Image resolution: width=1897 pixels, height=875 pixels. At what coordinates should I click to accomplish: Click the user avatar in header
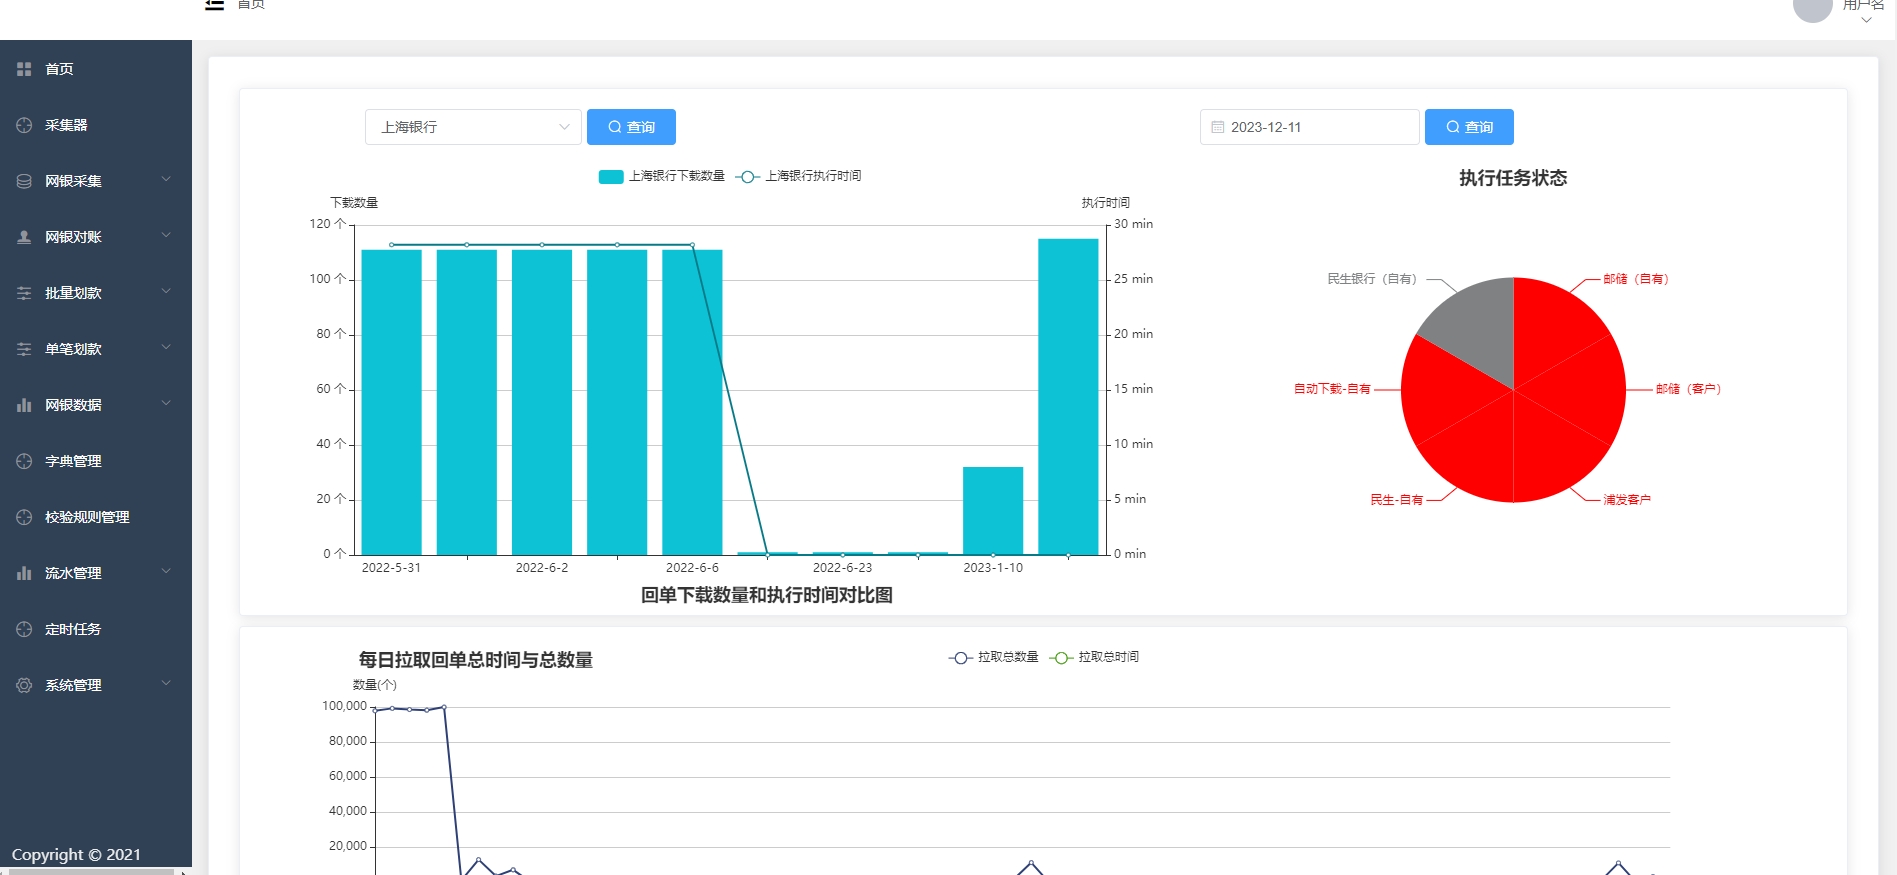click(1812, 8)
